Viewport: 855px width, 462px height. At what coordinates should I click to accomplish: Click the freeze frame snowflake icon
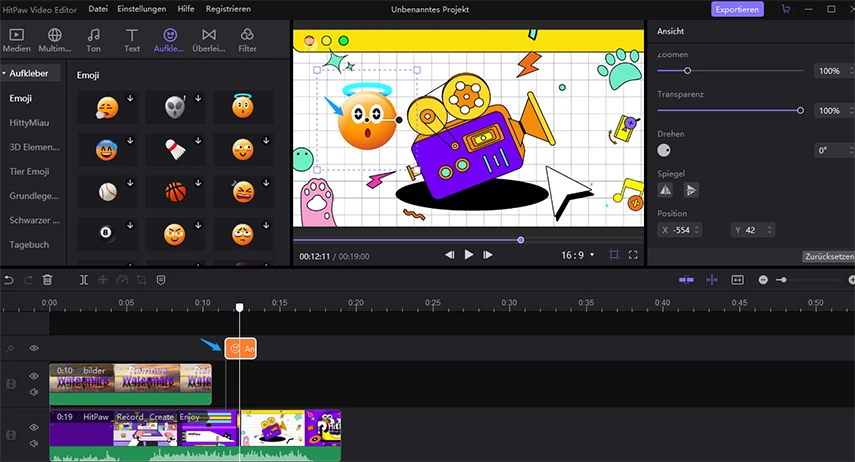[x=103, y=280]
